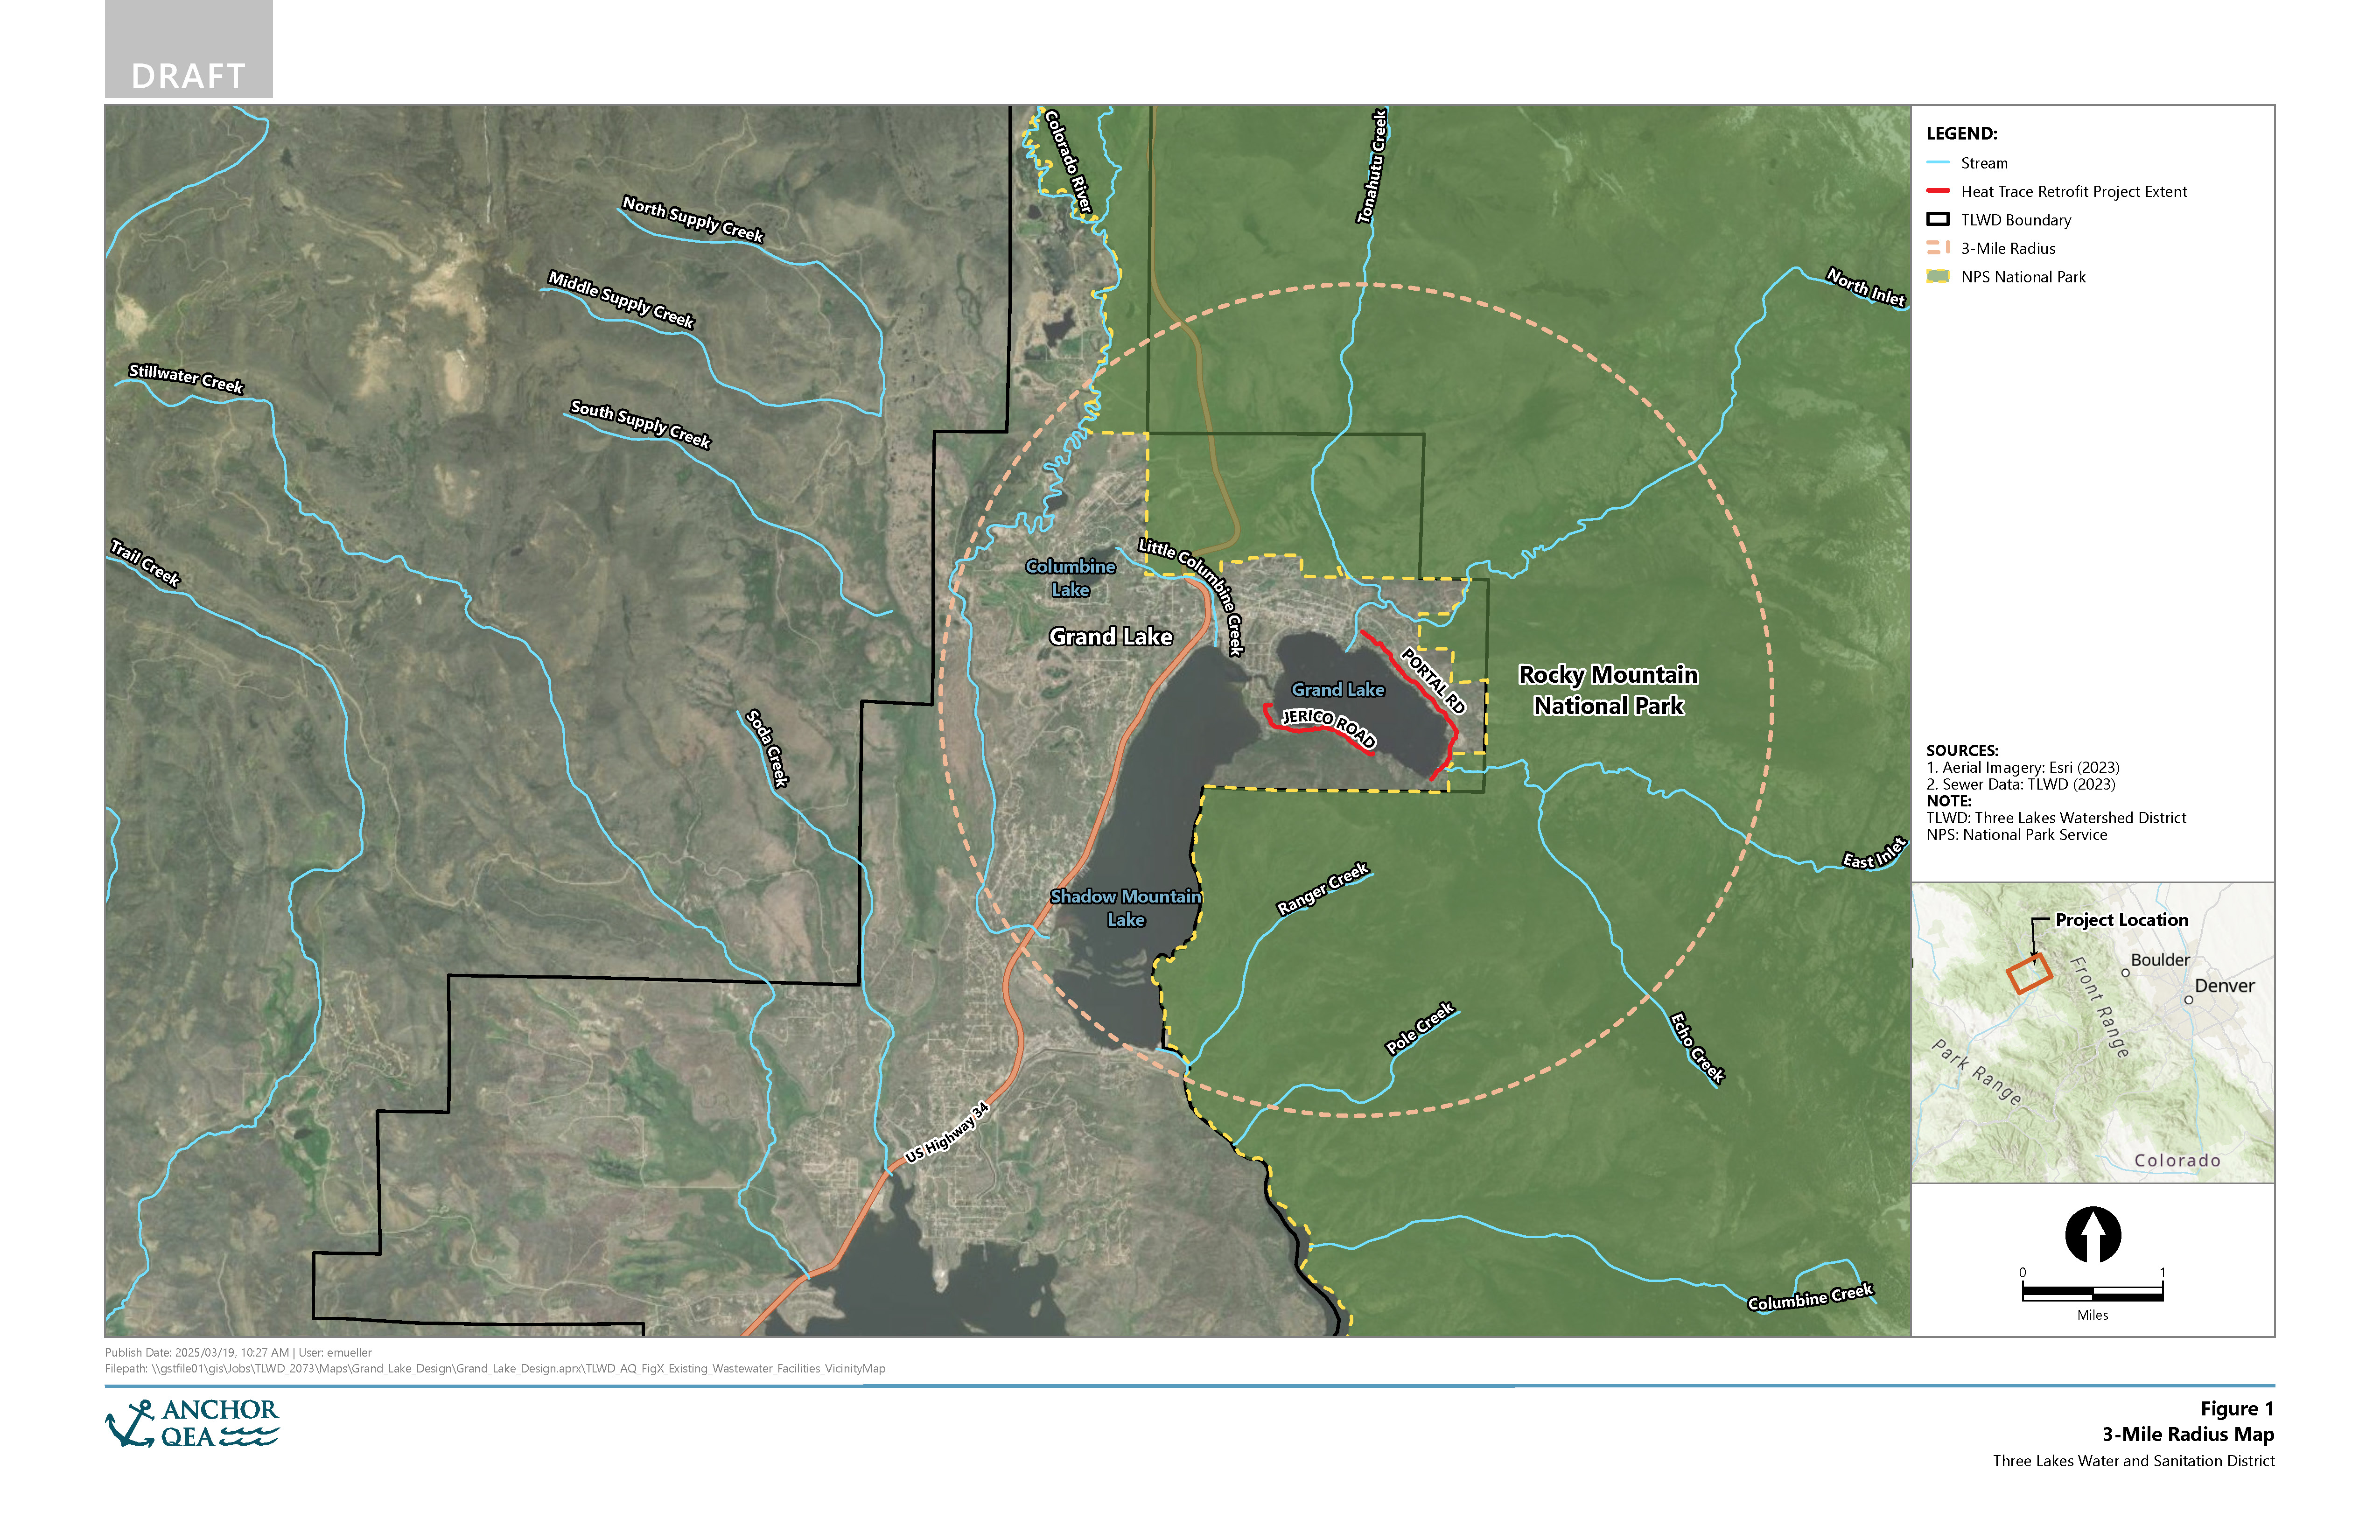2380x1540 pixels.
Task: Select the TLWD Boundary legend symbol
Action: (x=1938, y=220)
